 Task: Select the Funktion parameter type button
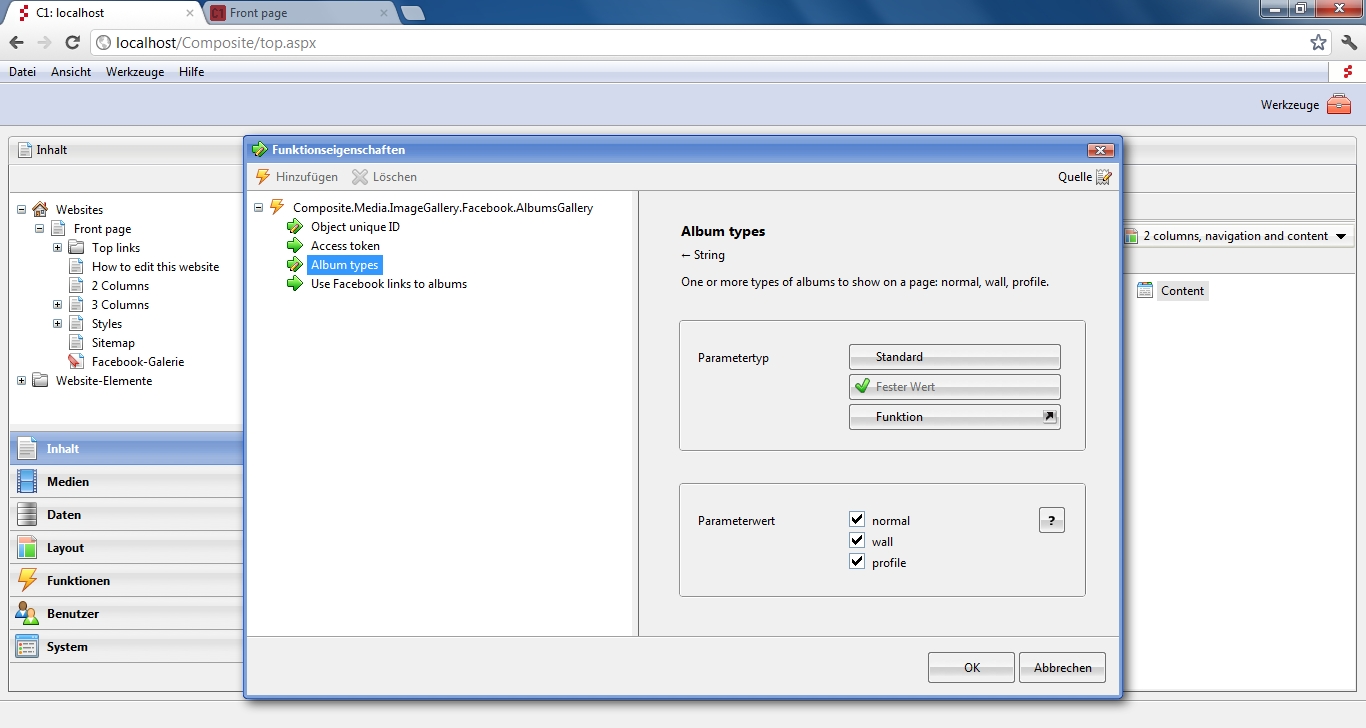click(954, 417)
